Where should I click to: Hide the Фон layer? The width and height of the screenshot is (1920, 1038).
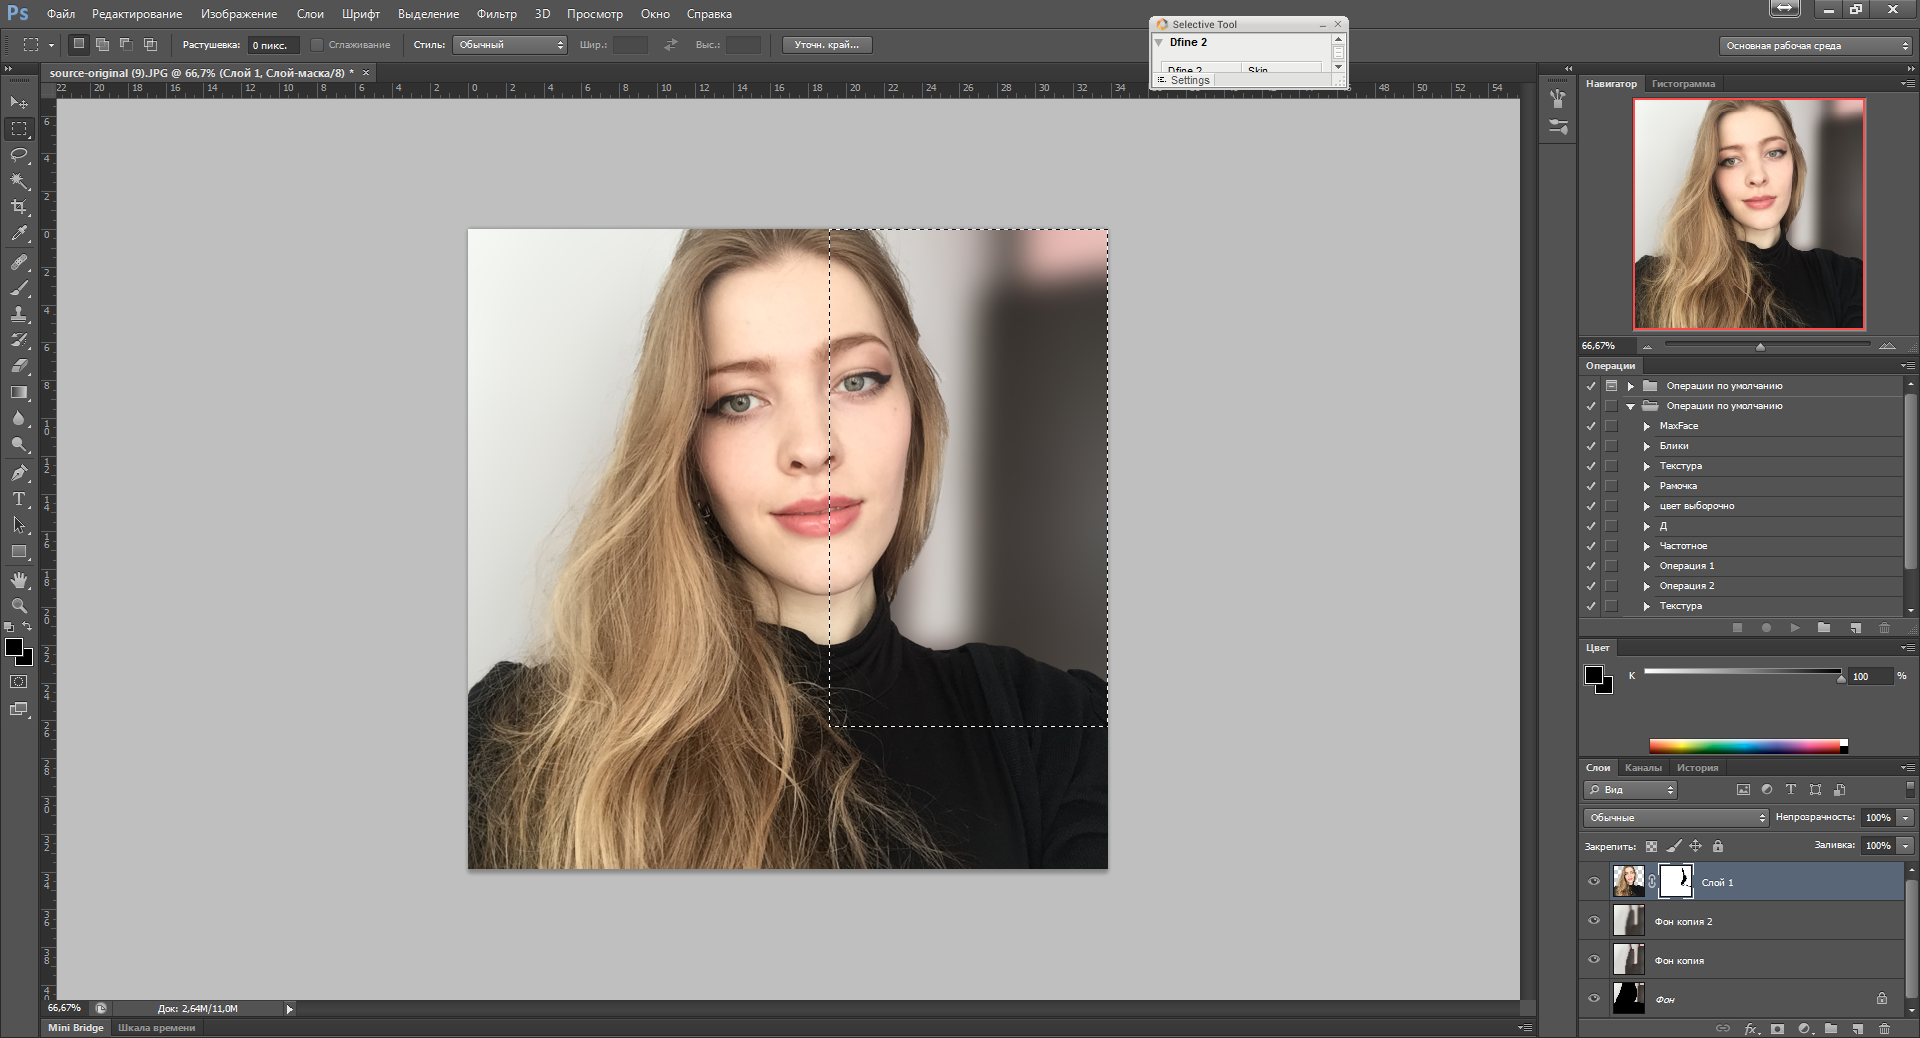pyautogui.click(x=1594, y=998)
